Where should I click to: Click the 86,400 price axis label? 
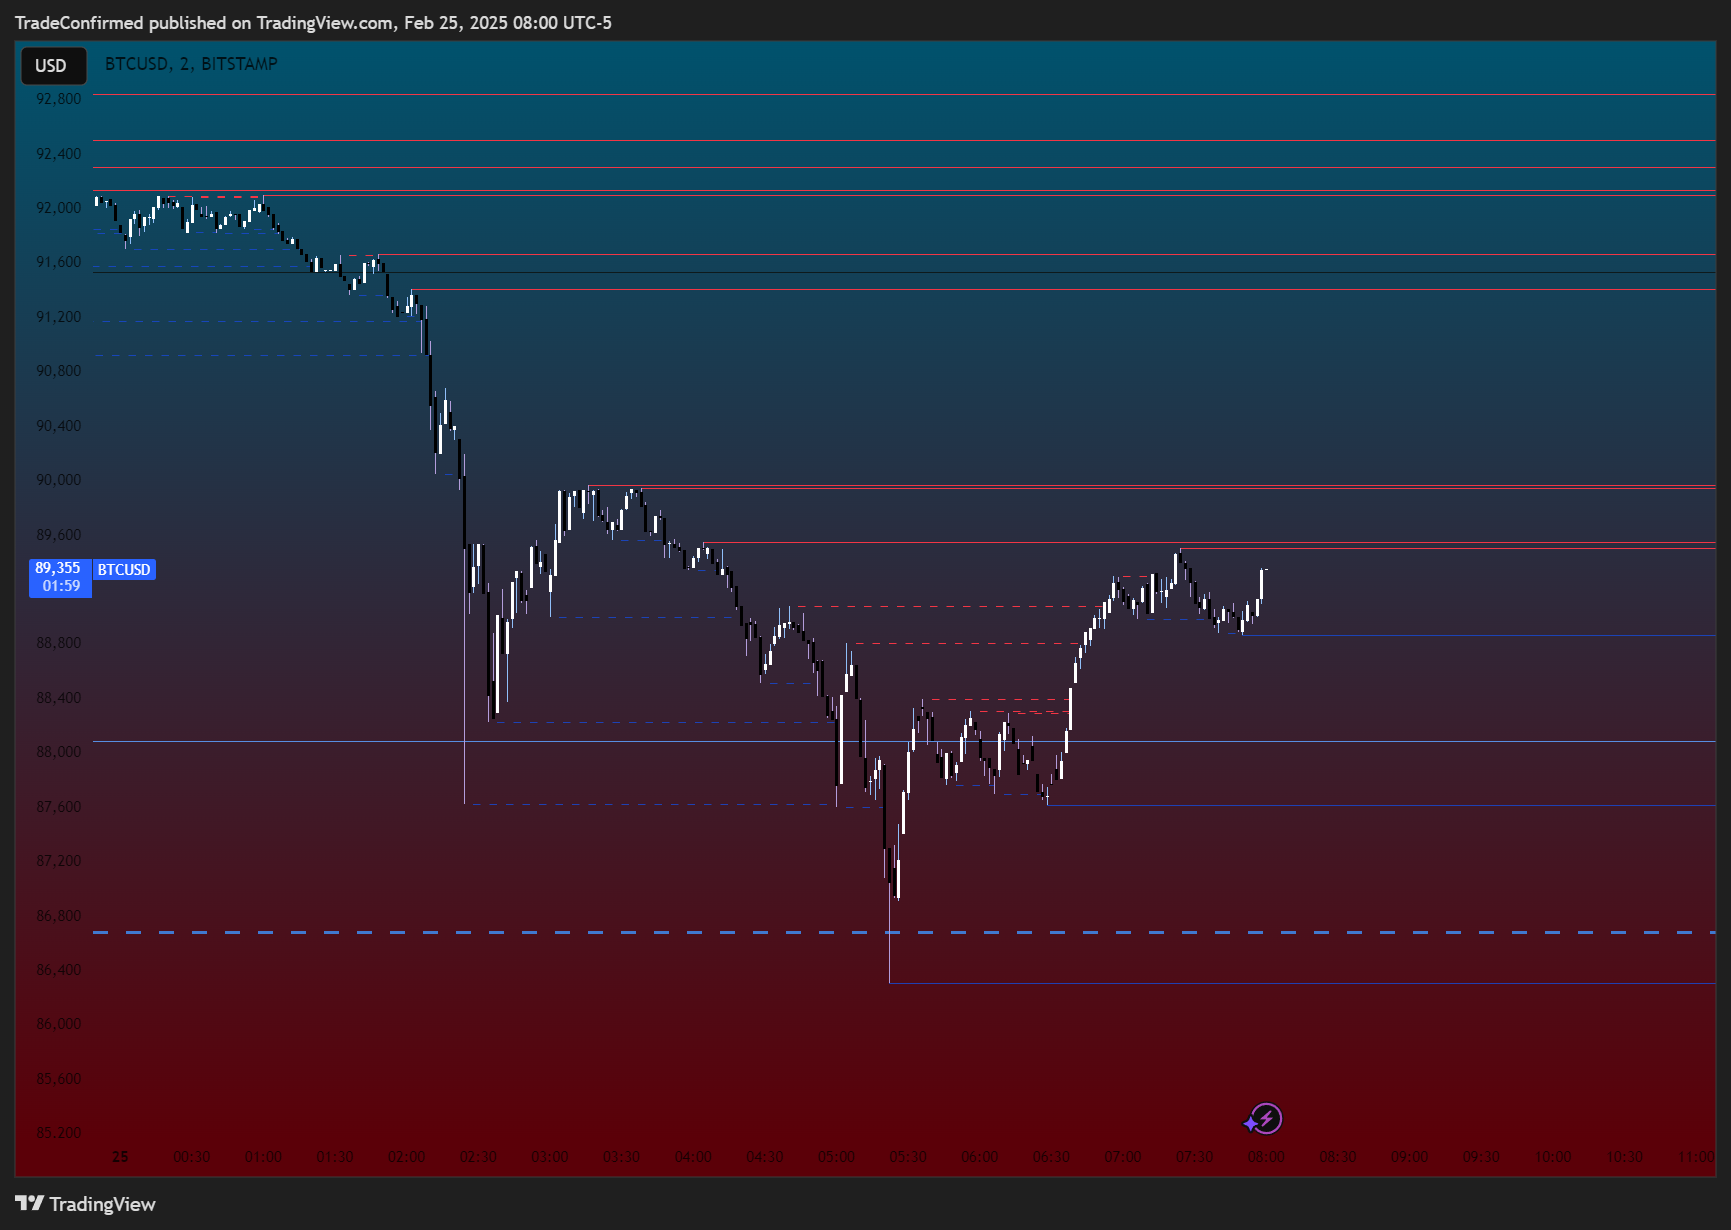[58, 970]
